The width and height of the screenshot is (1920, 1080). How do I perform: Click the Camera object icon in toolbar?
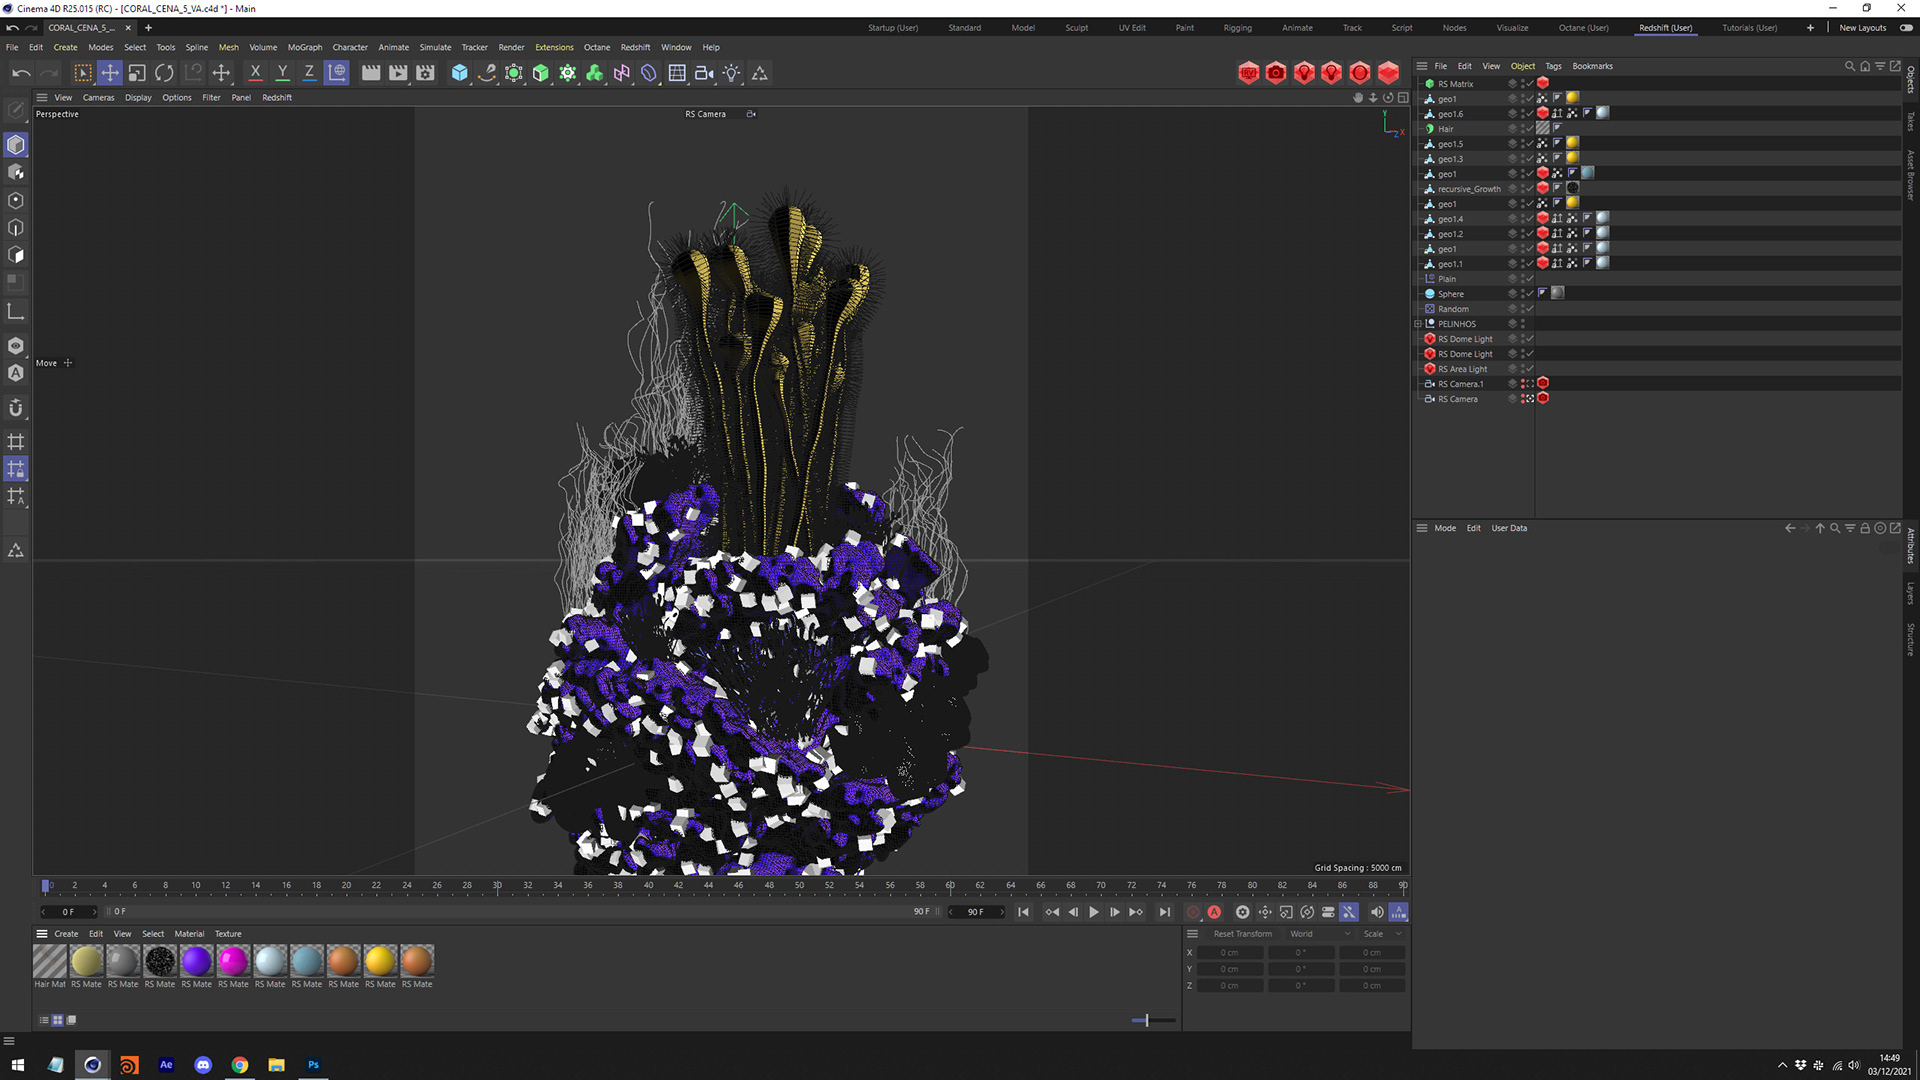pyautogui.click(x=704, y=73)
